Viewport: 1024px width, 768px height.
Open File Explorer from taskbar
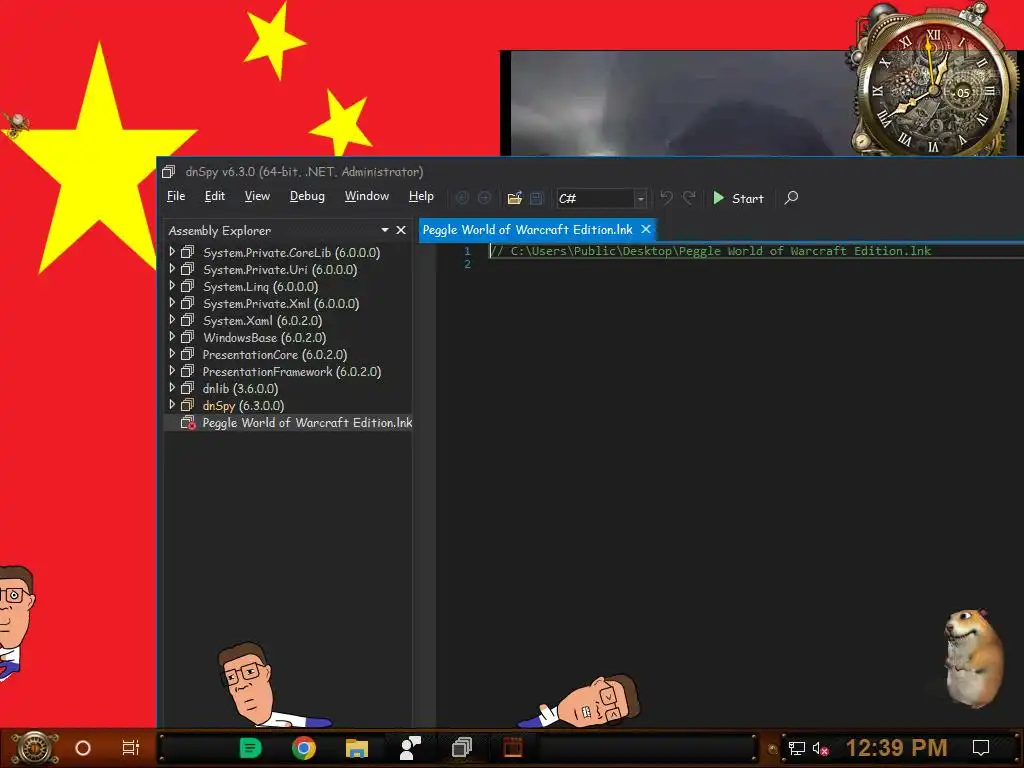coord(357,748)
